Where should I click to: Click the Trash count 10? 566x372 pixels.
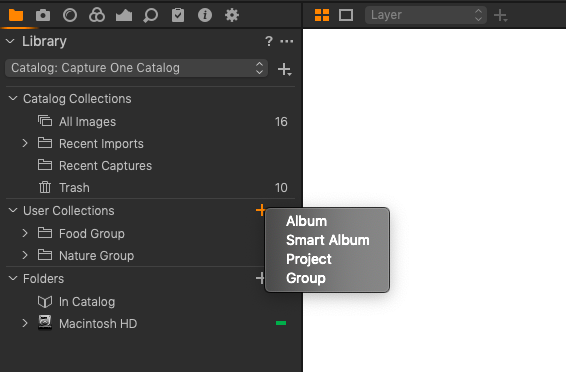(x=281, y=188)
